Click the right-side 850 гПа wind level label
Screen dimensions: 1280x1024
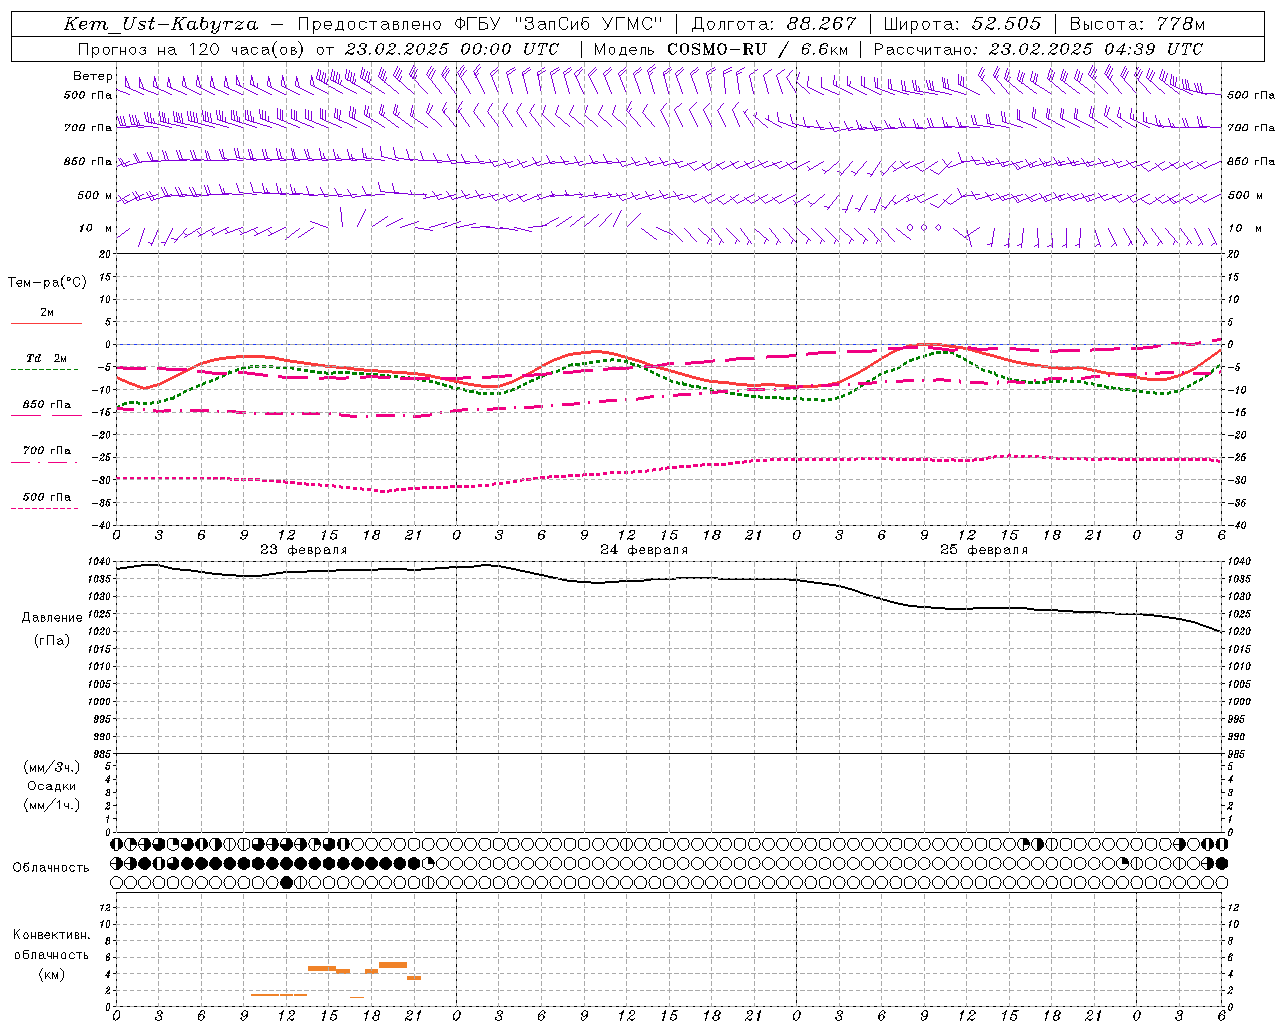point(1251,161)
